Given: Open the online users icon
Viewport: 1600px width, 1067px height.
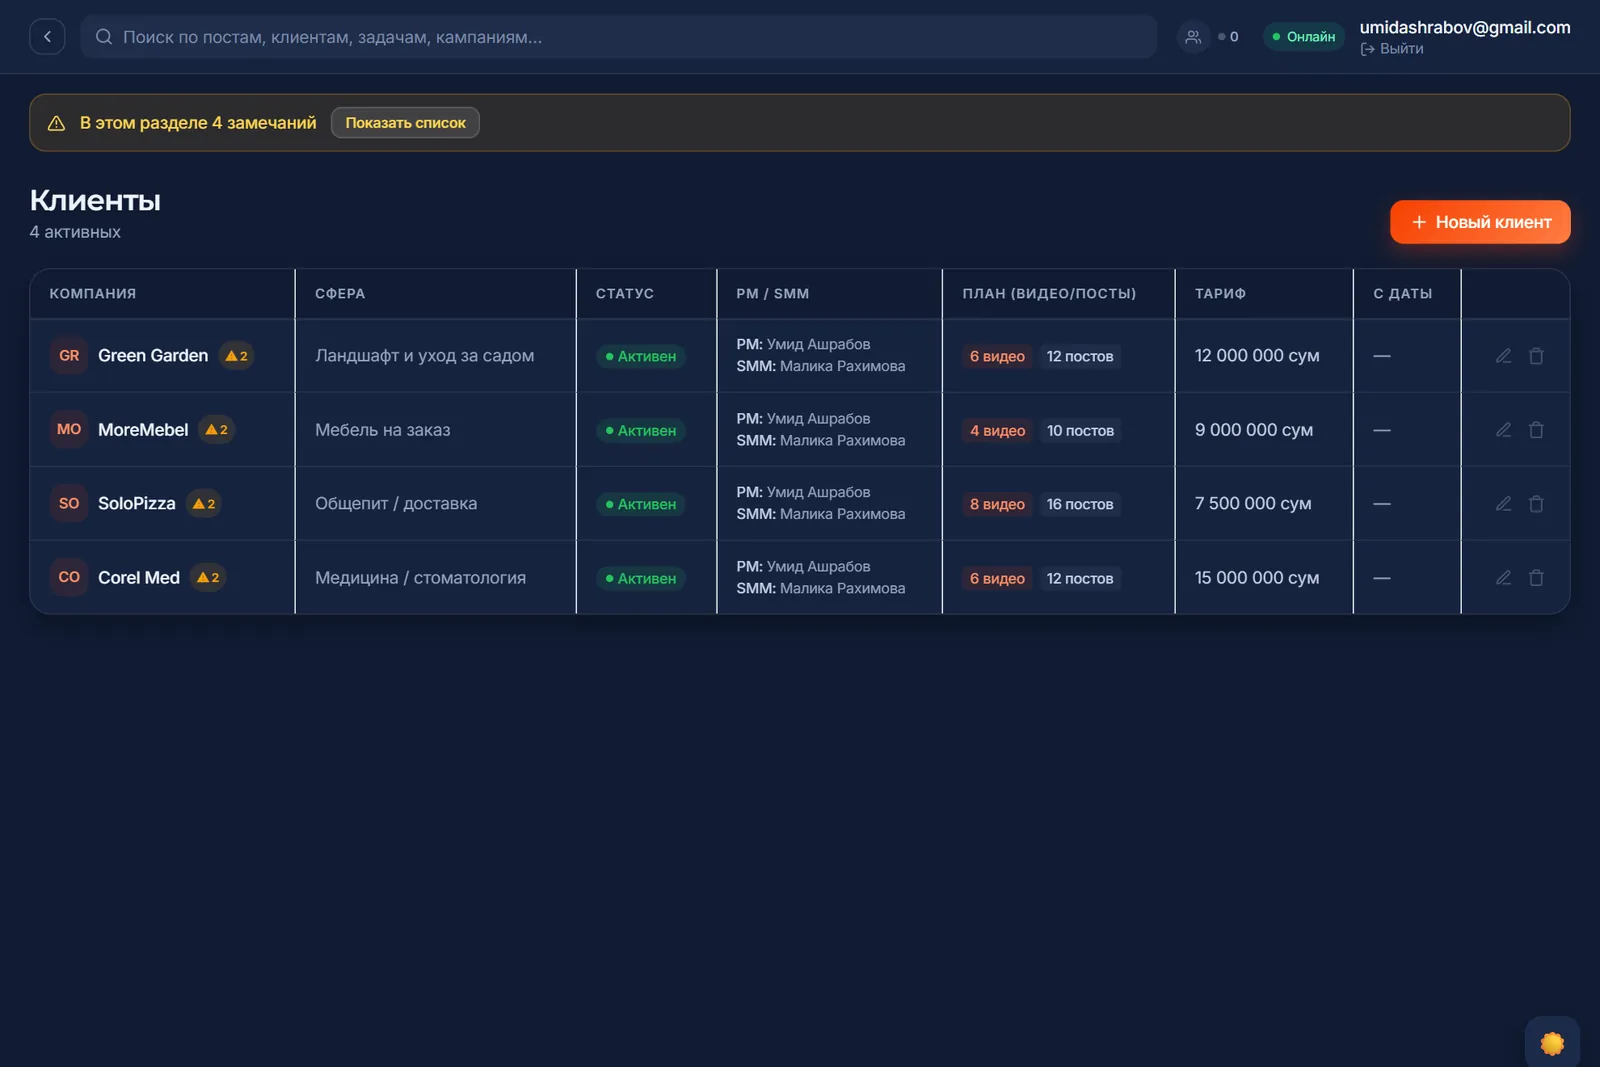Looking at the screenshot, I should [x=1193, y=37].
